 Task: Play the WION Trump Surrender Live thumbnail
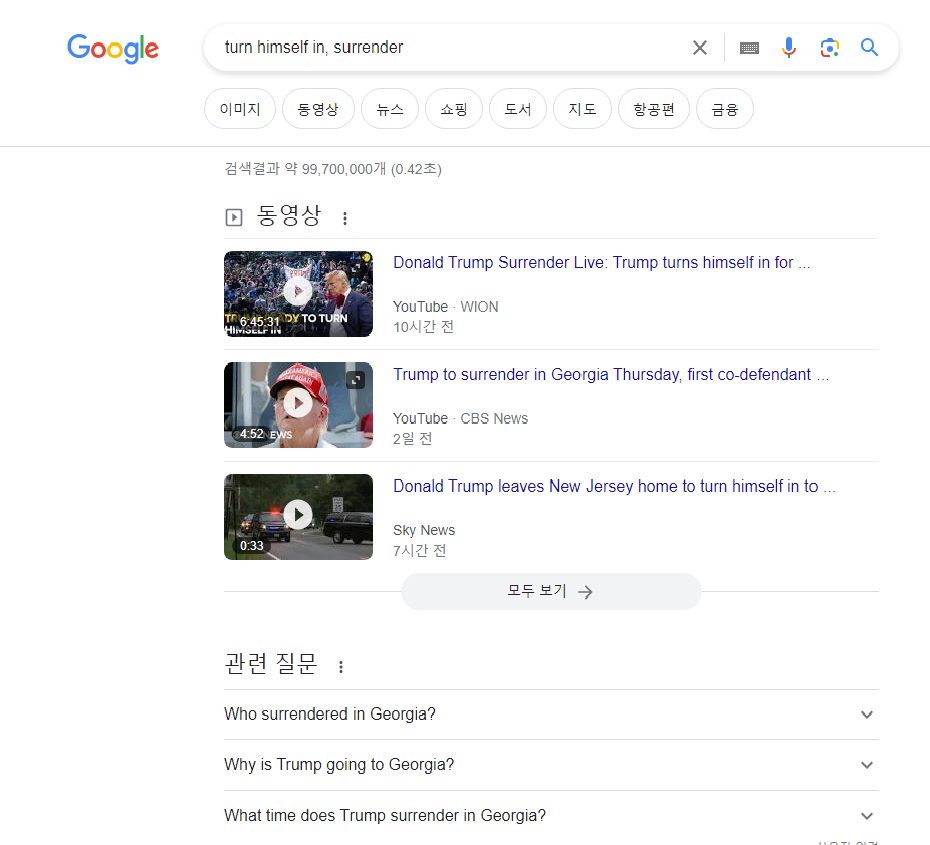click(x=298, y=294)
